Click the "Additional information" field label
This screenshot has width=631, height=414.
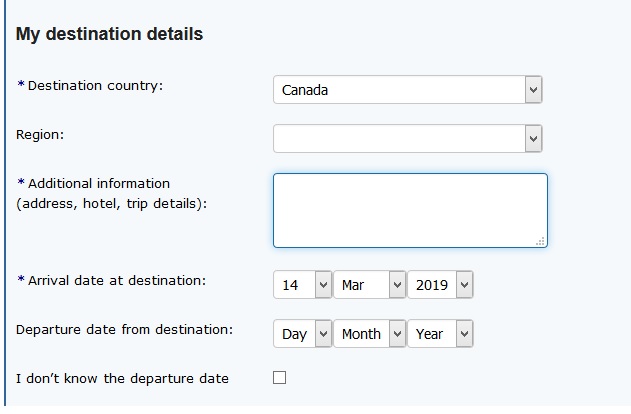click(99, 183)
